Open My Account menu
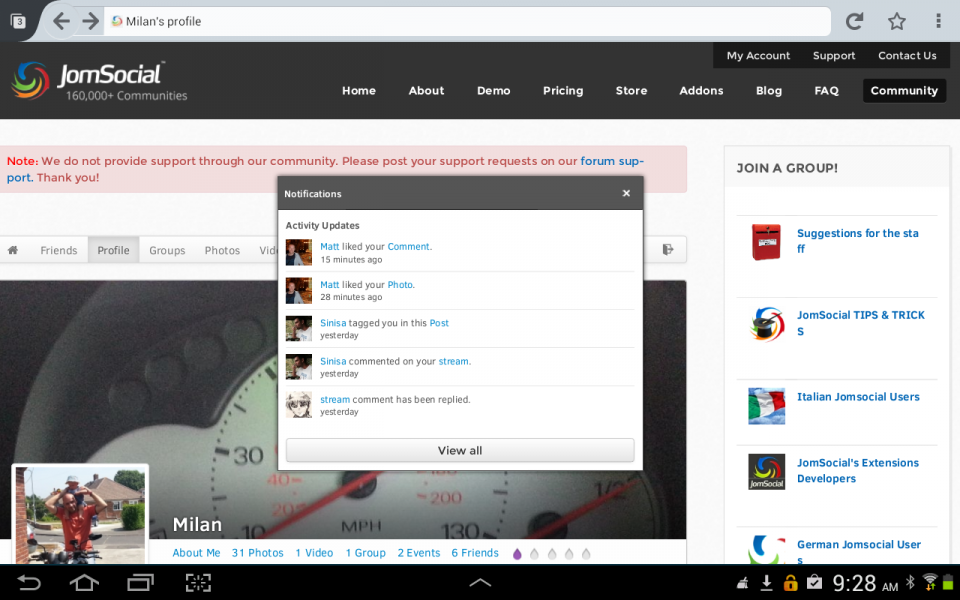960x600 pixels. 758,56
